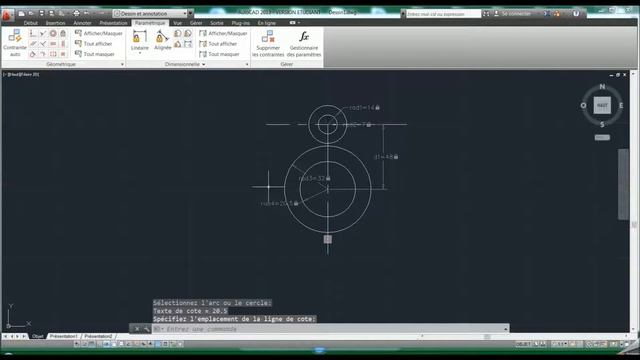Click the search binoculars icon
The height and width of the screenshot is (360, 640).
point(486,13)
